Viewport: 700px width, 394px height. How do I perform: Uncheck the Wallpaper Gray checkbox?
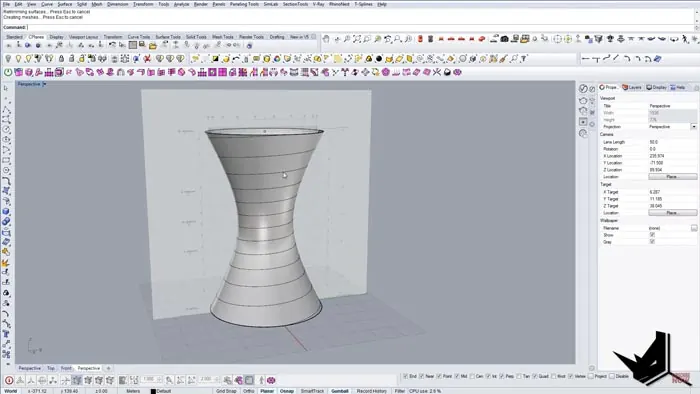[652, 241]
